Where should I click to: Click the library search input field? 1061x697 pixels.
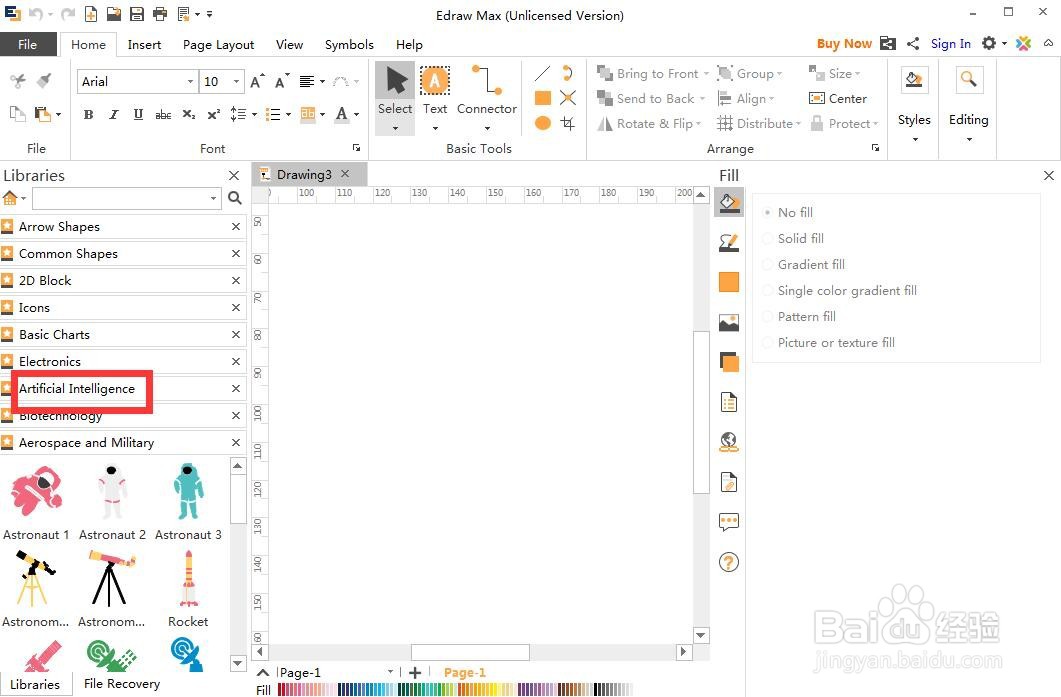[x=120, y=198]
